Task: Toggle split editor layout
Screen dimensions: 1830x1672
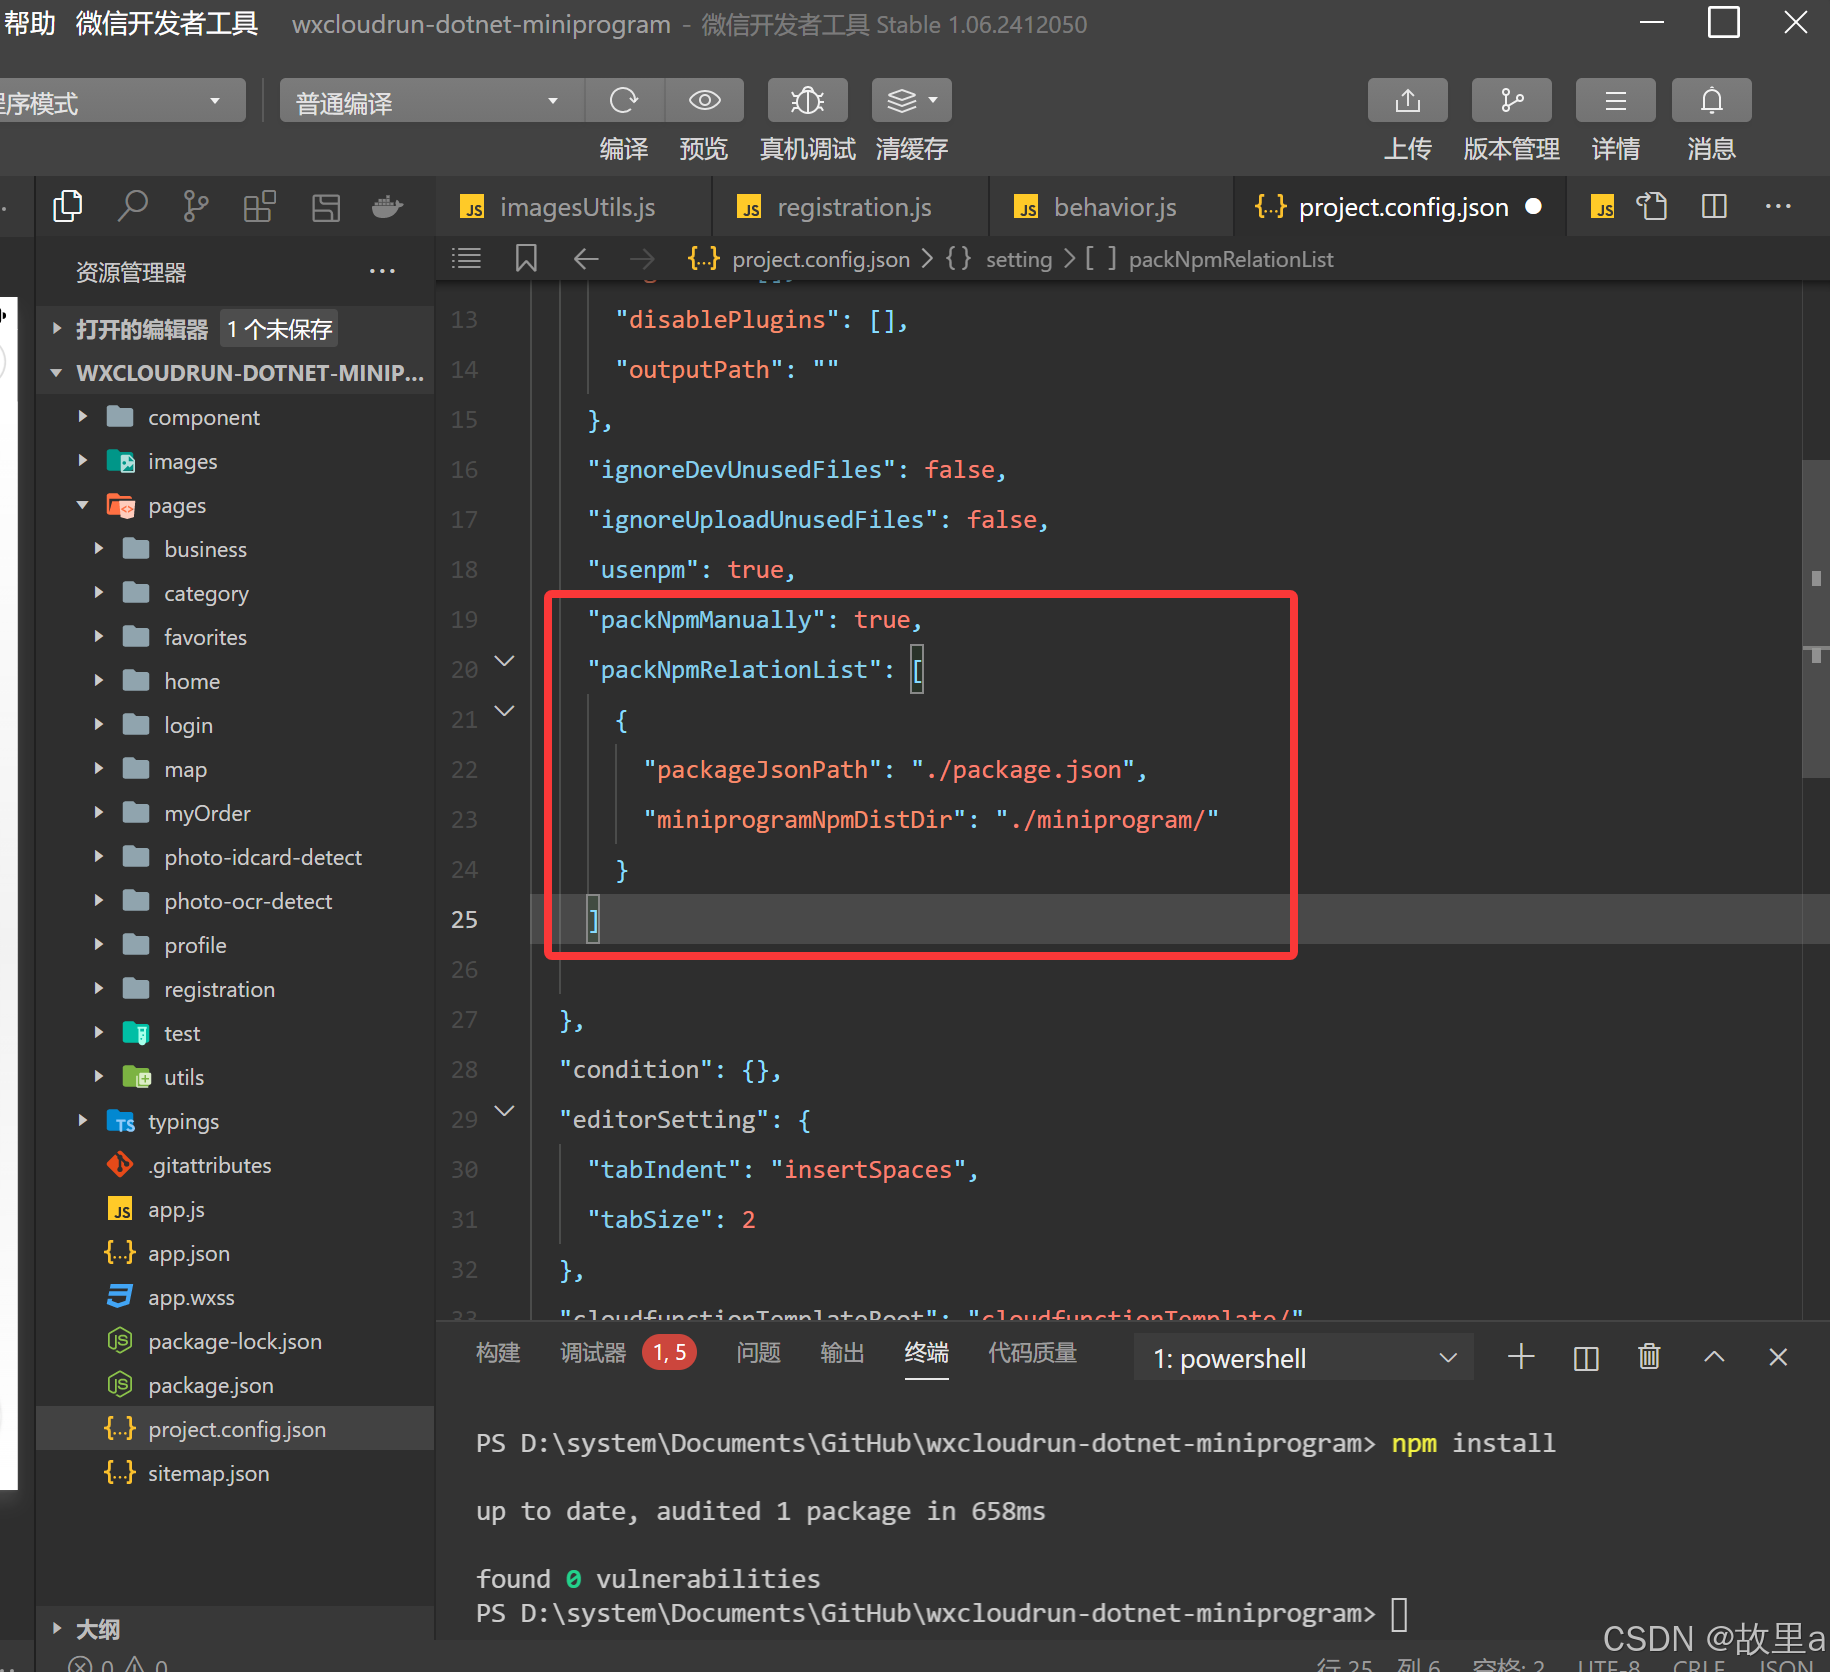Action: coord(1714,207)
